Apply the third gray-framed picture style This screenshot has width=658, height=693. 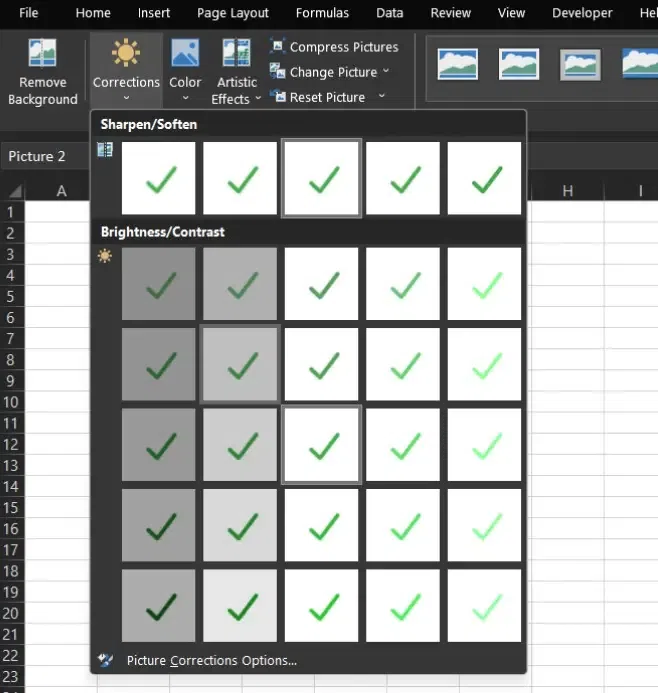click(x=580, y=65)
